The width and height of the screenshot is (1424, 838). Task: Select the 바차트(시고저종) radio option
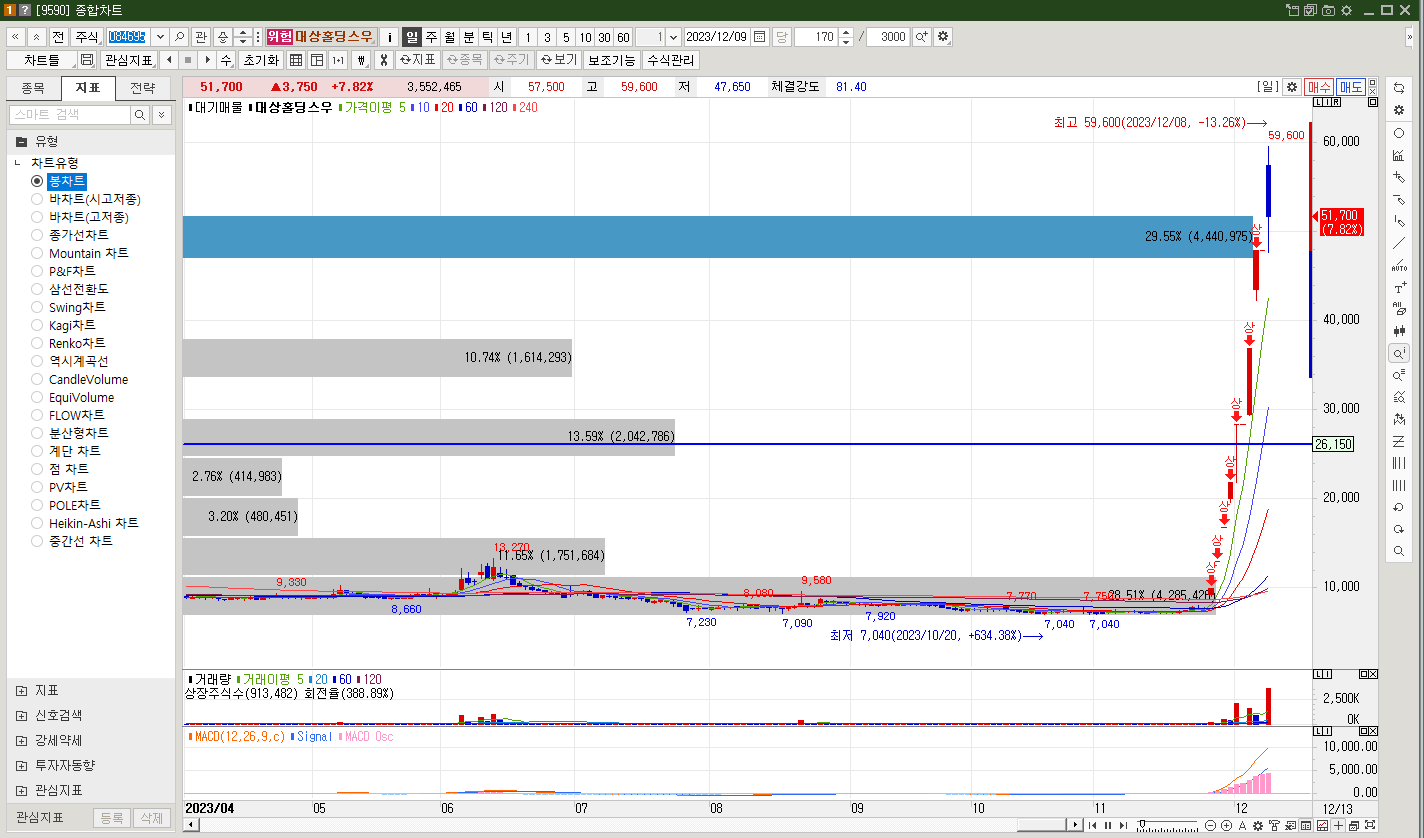pos(37,199)
